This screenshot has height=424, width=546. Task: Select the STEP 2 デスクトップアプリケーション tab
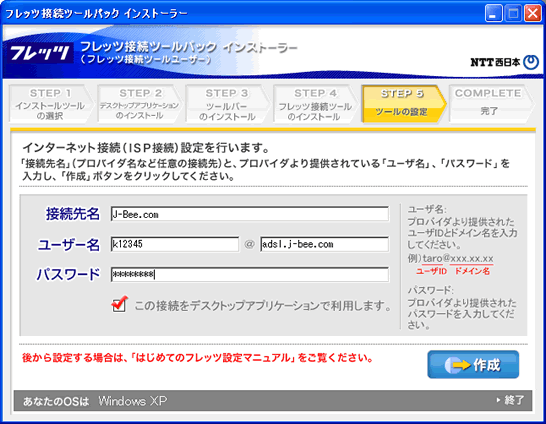tap(139, 104)
